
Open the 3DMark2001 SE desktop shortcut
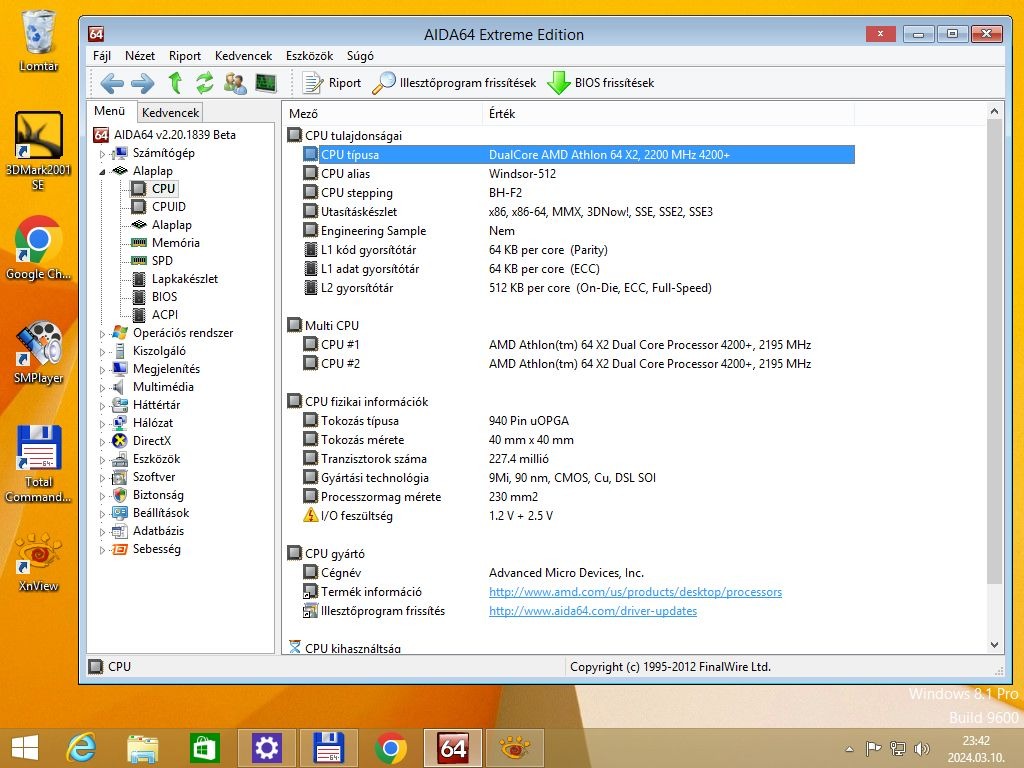39,151
